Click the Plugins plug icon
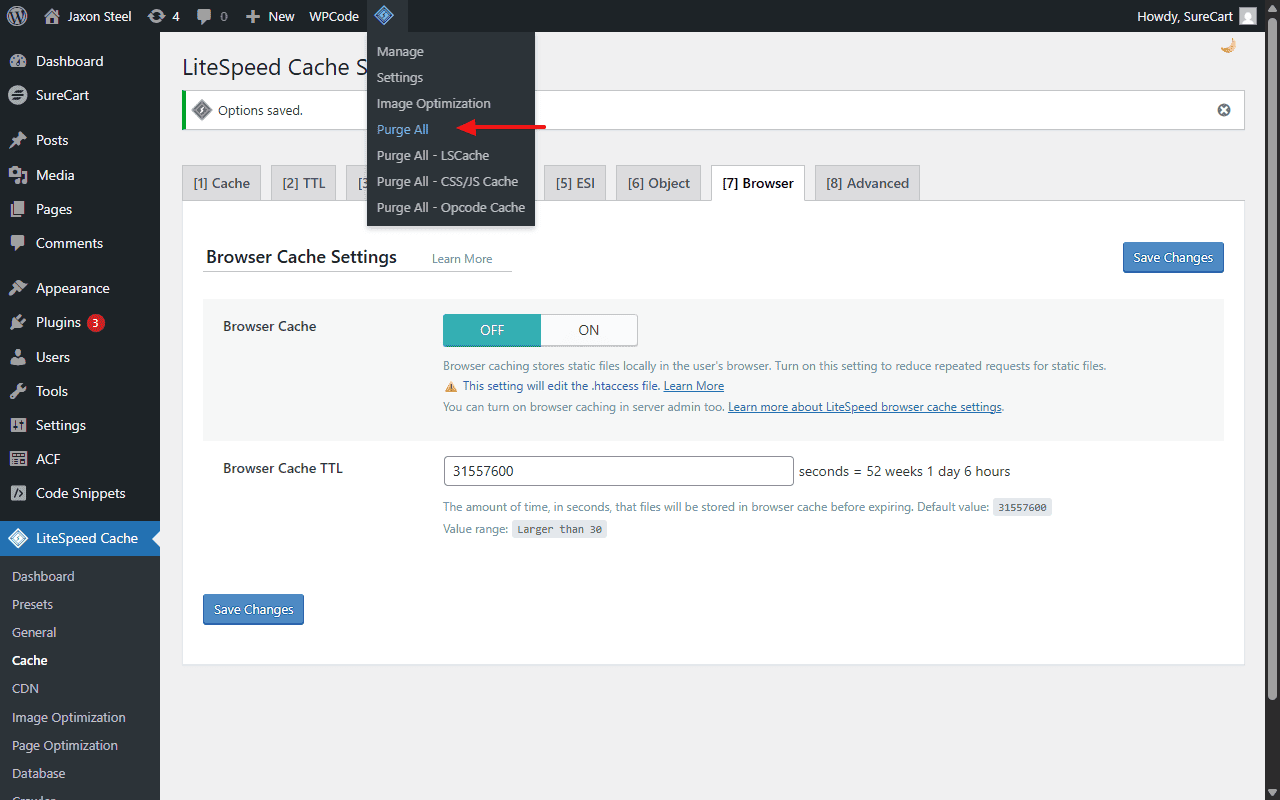This screenshot has height=800, width=1280. (18, 323)
